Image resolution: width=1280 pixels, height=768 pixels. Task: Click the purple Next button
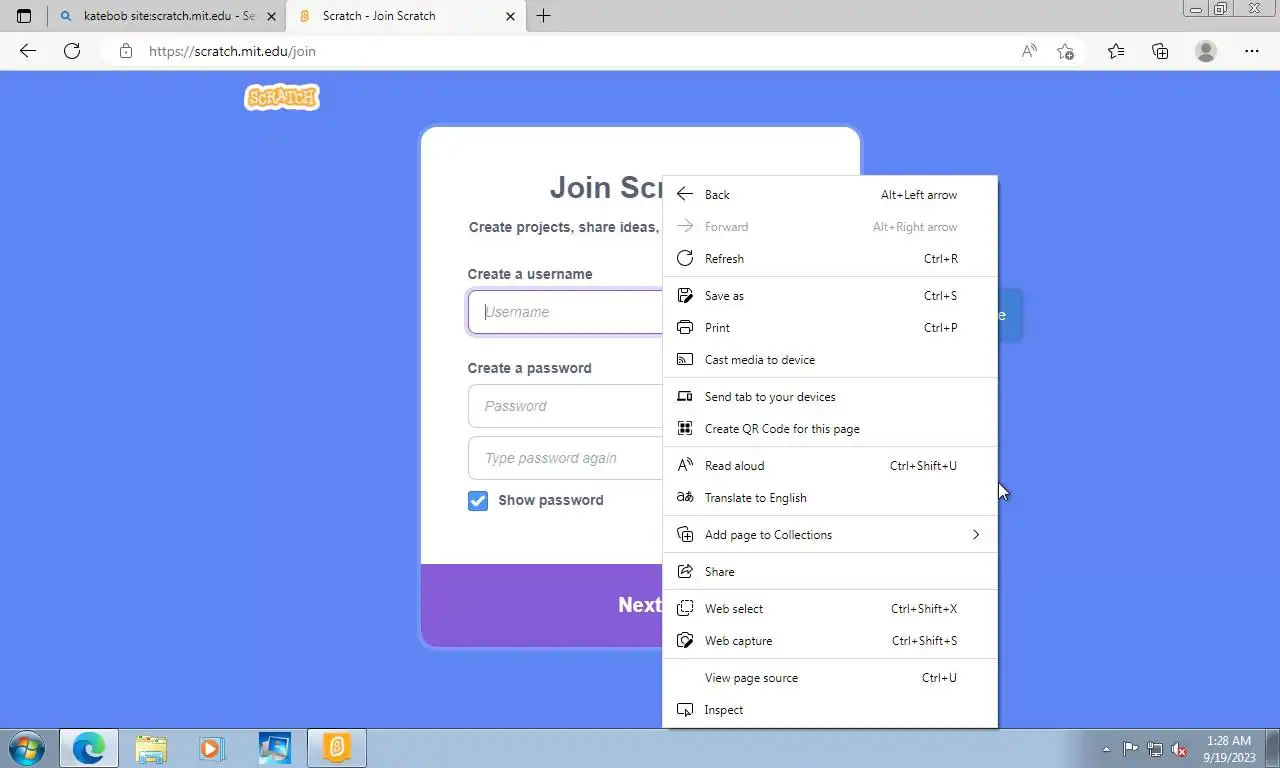tap(542, 605)
